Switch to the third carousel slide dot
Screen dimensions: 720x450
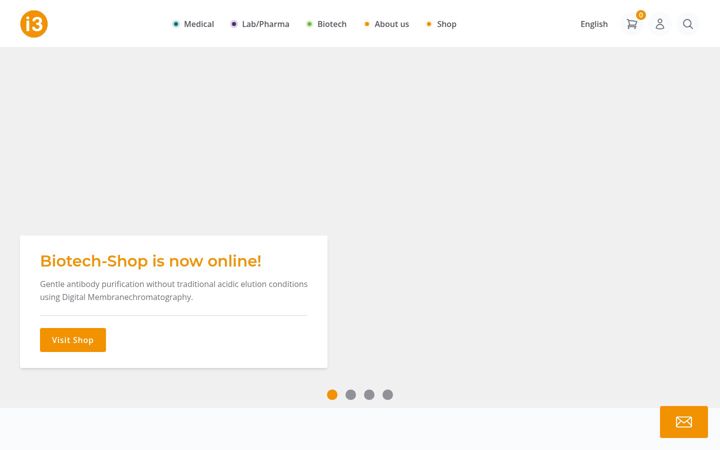(369, 394)
